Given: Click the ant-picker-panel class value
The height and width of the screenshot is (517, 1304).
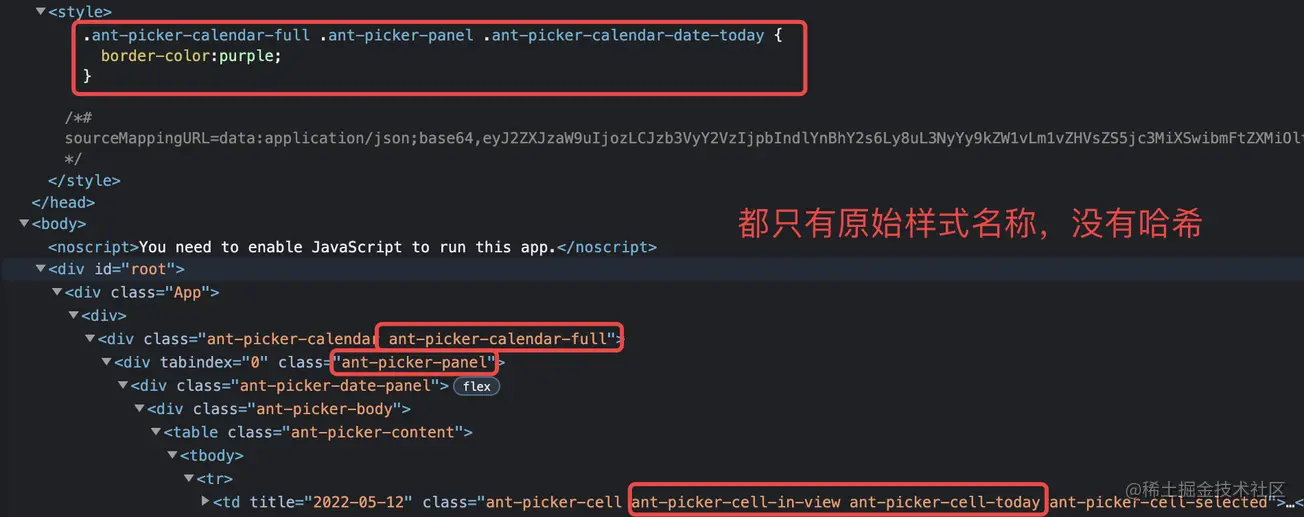Looking at the screenshot, I should click(415, 362).
